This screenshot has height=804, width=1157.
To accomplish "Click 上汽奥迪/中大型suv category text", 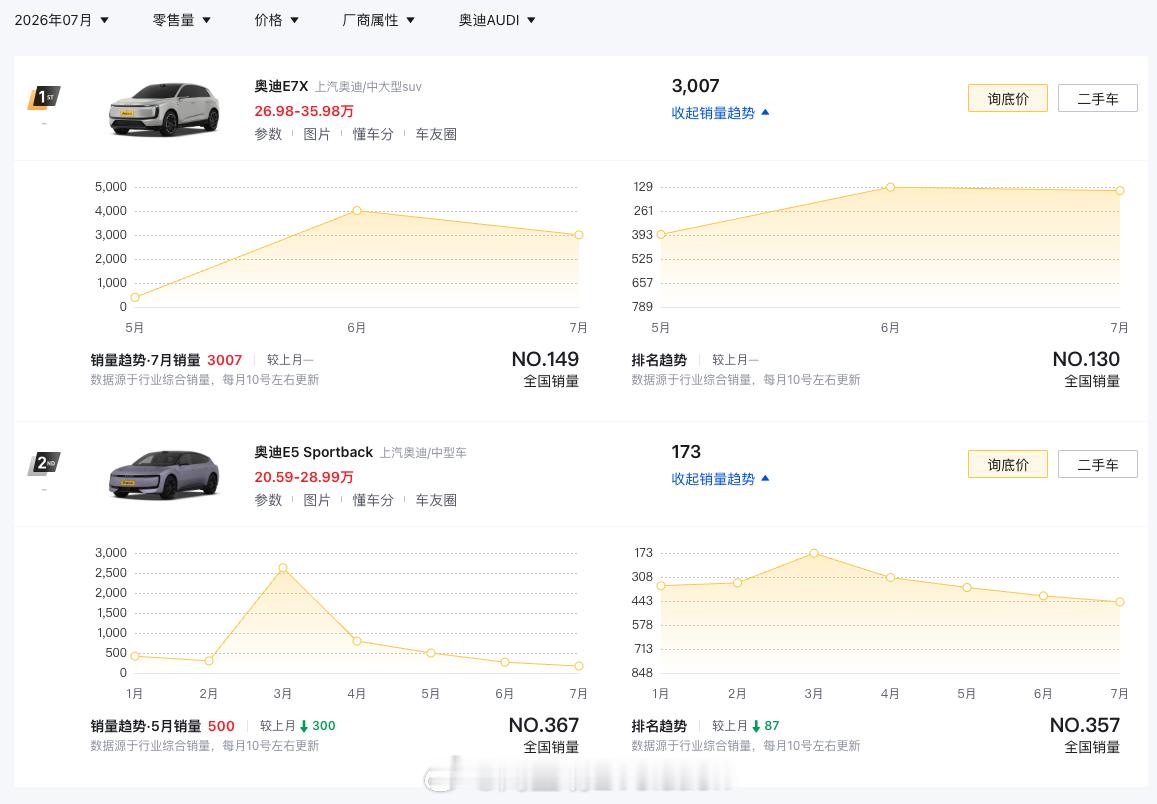I will (x=368, y=87).
